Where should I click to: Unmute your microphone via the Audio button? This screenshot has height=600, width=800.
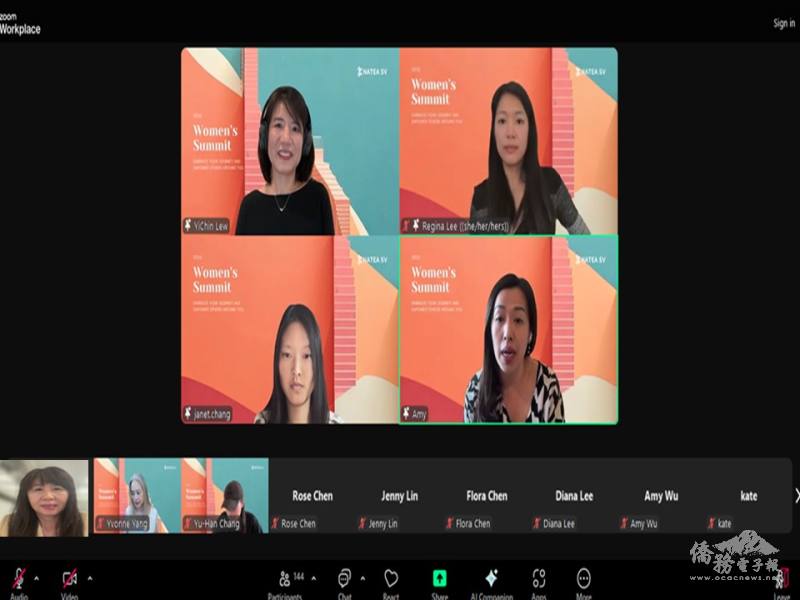coord(18,578)
